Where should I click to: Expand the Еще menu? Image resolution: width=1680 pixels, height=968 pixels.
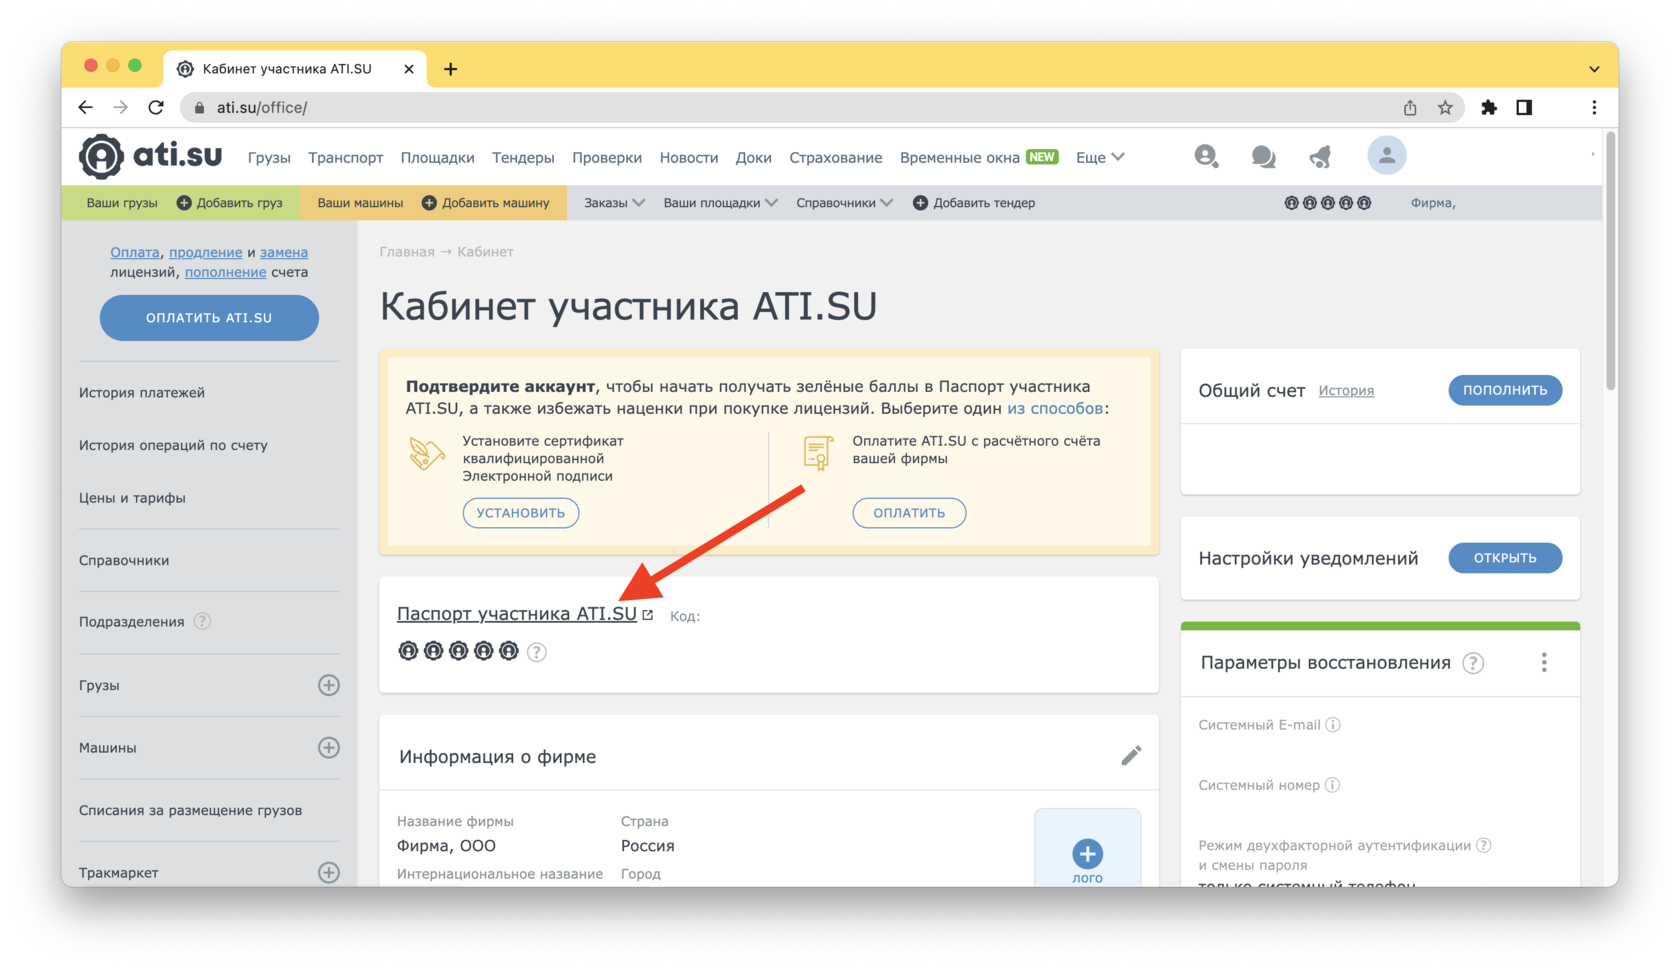[1100, 158]
